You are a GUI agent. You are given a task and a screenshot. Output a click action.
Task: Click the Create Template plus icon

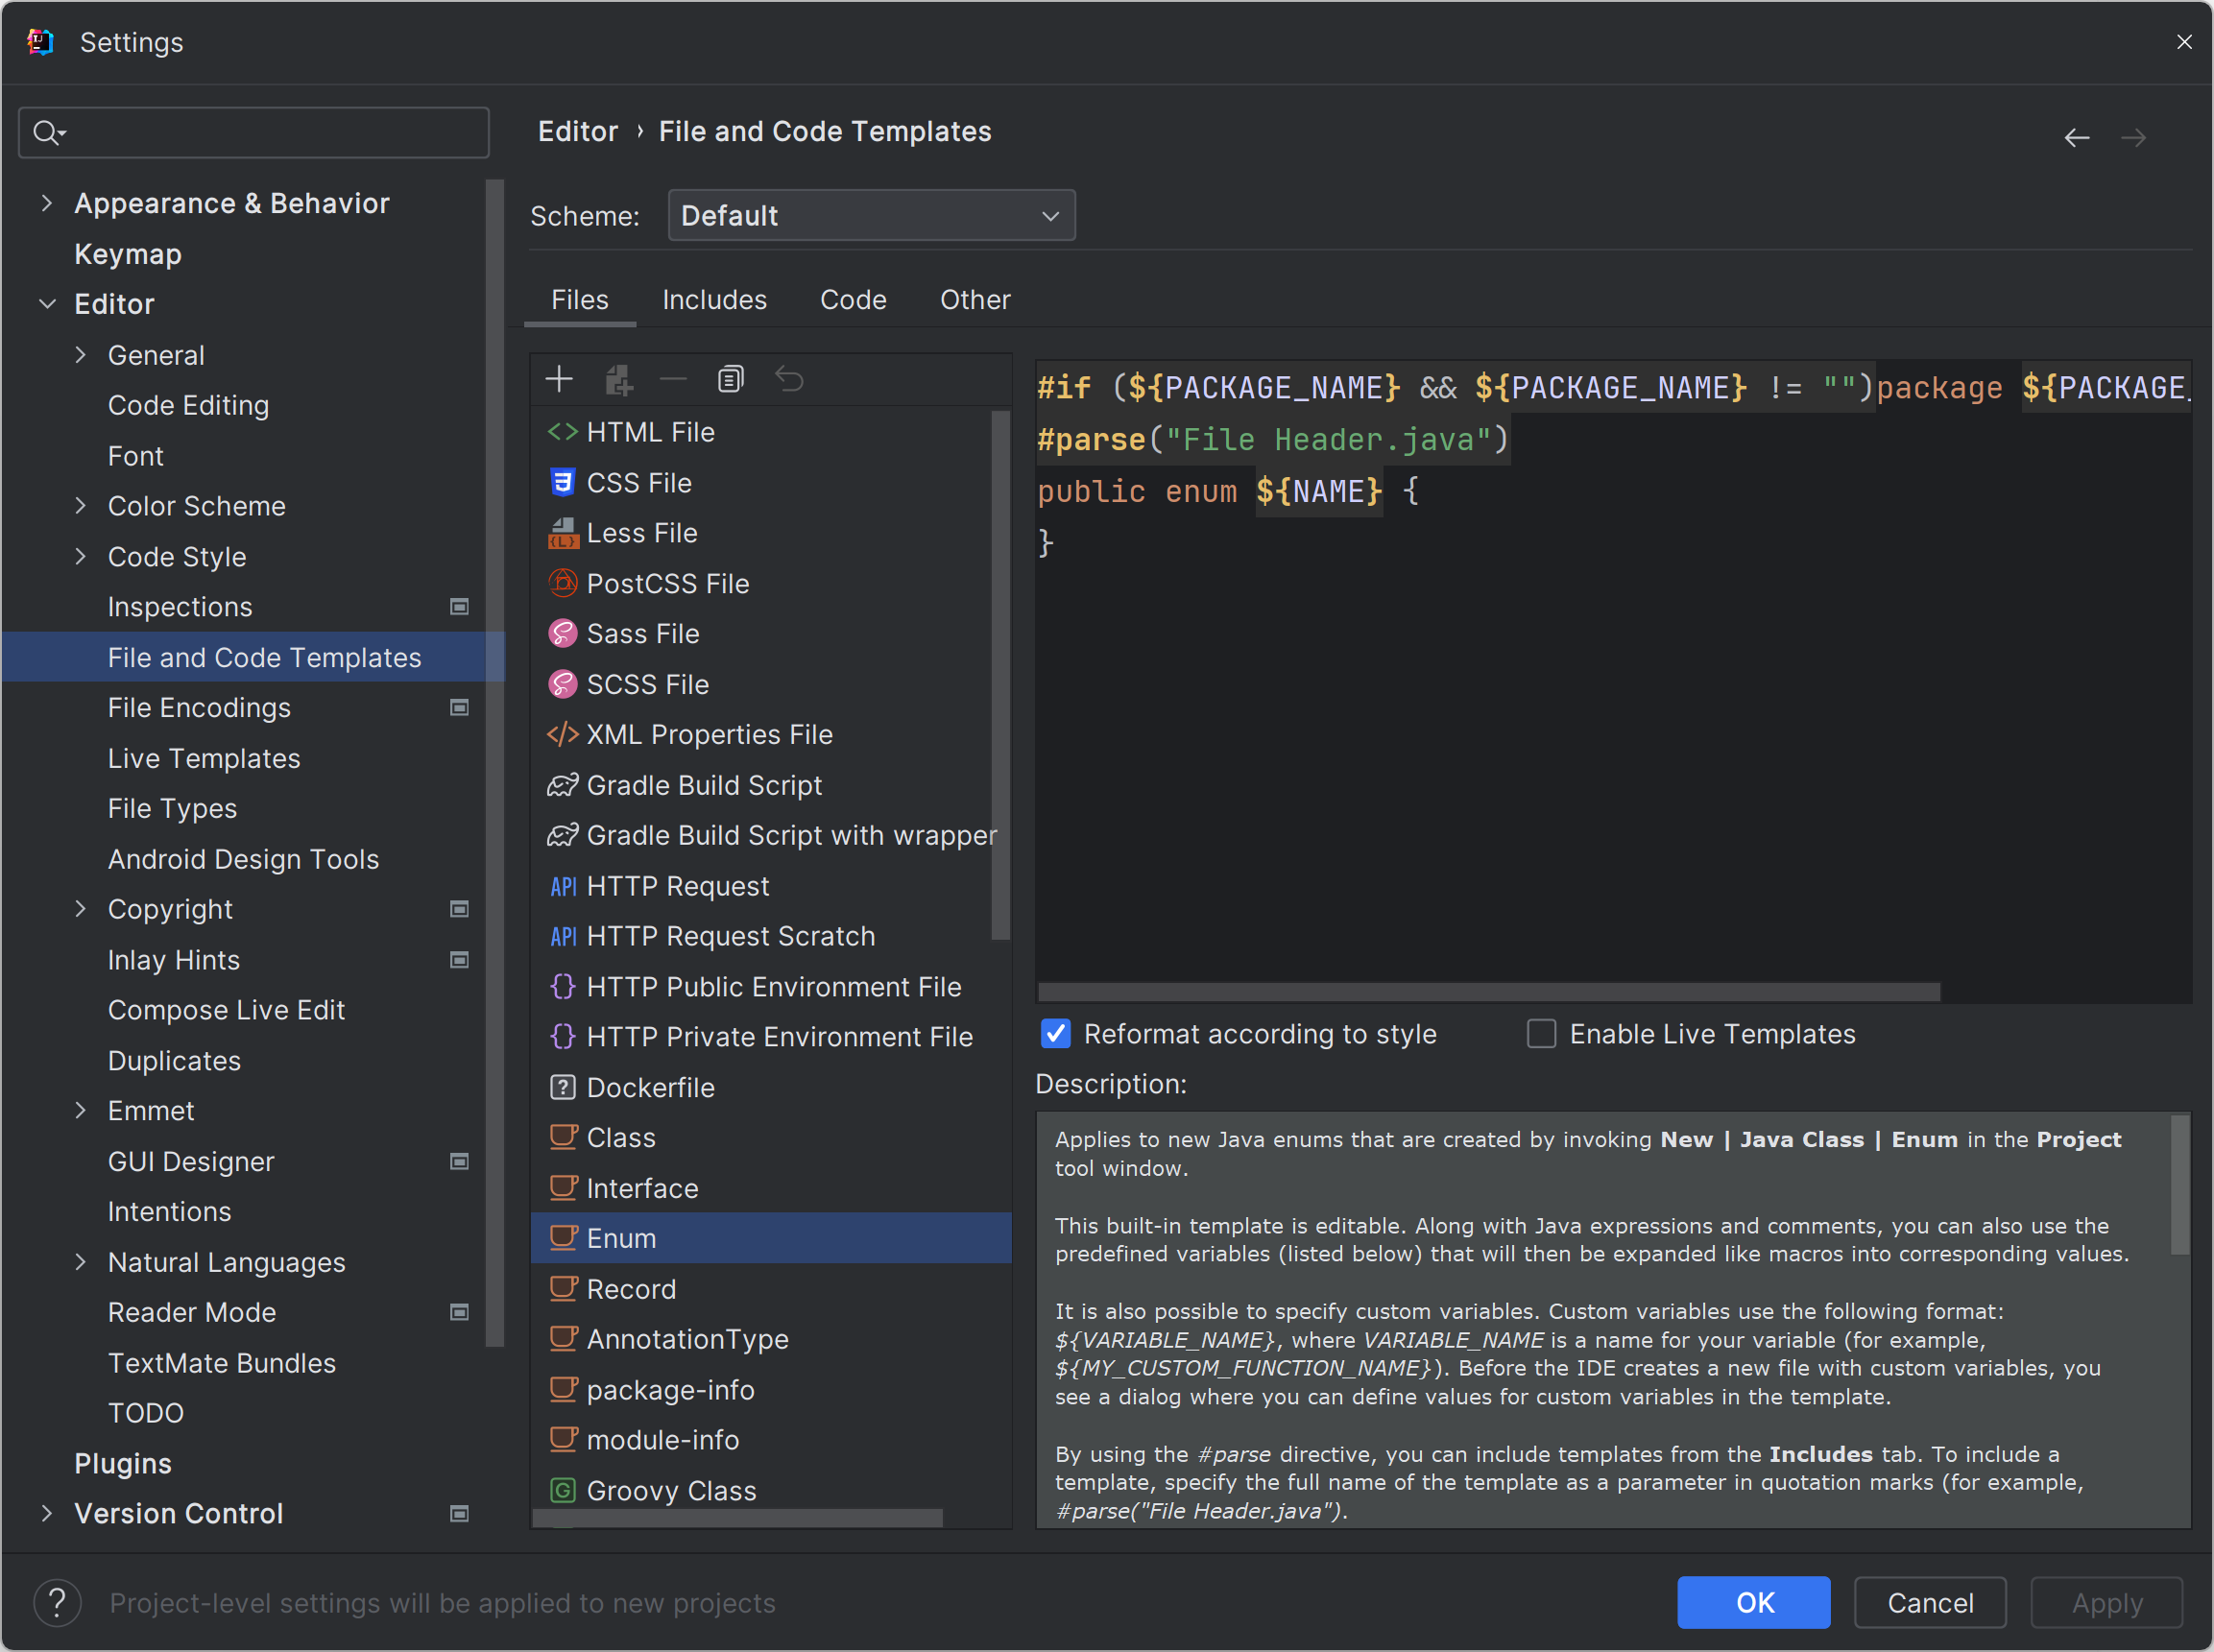pyautogui.click(x=559, y=379)
